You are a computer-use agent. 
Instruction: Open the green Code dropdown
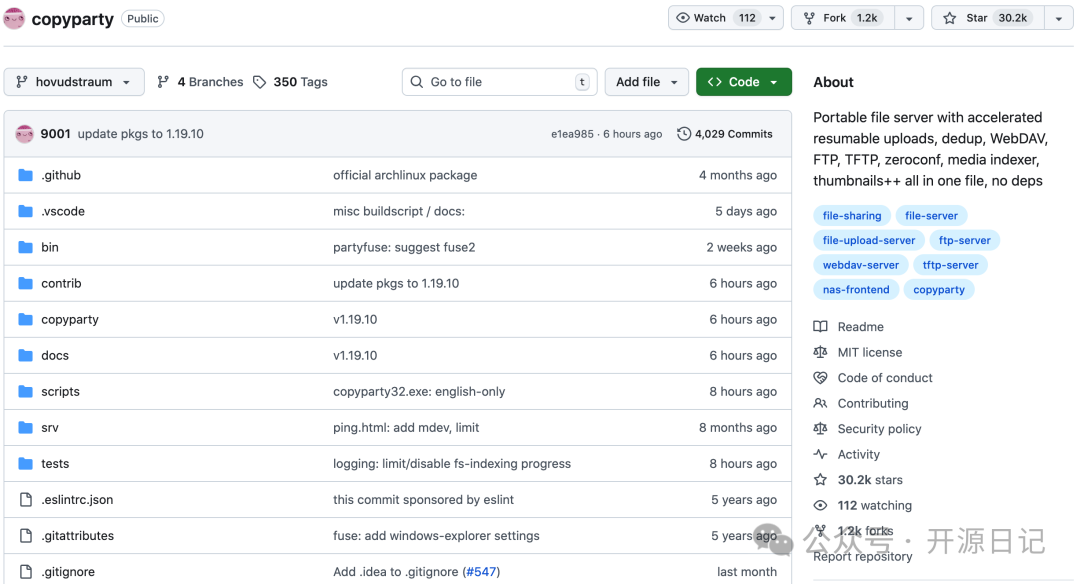click(743, 82)
